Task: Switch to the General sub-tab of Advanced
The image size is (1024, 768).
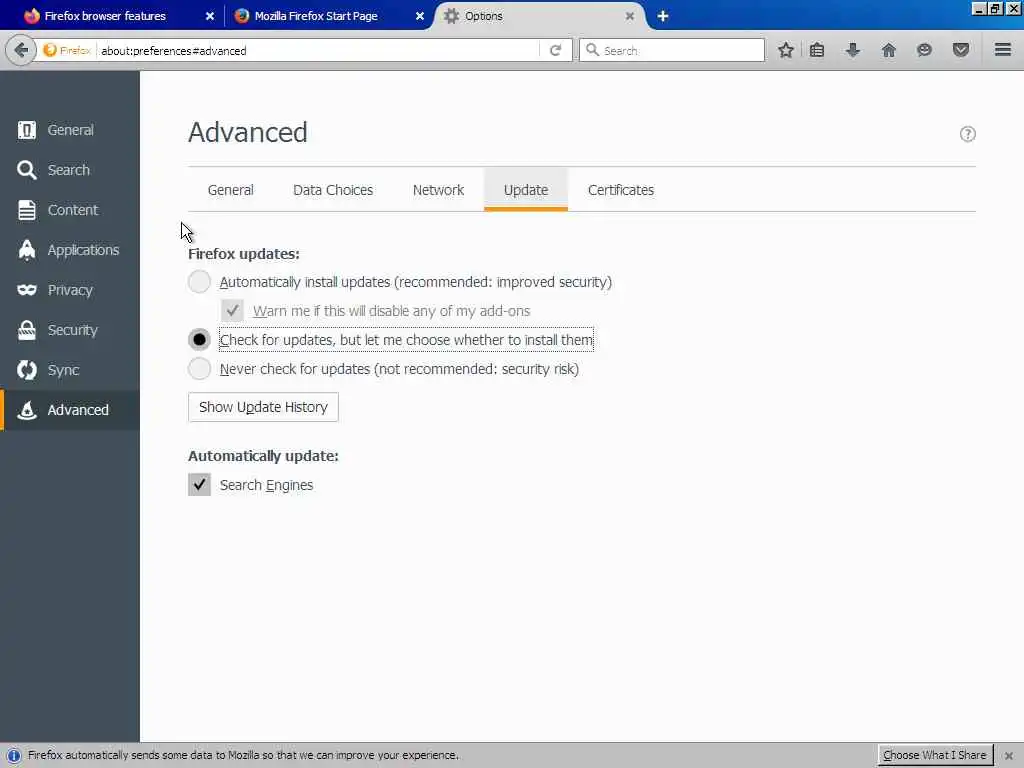Action: (x=231, y=190)
